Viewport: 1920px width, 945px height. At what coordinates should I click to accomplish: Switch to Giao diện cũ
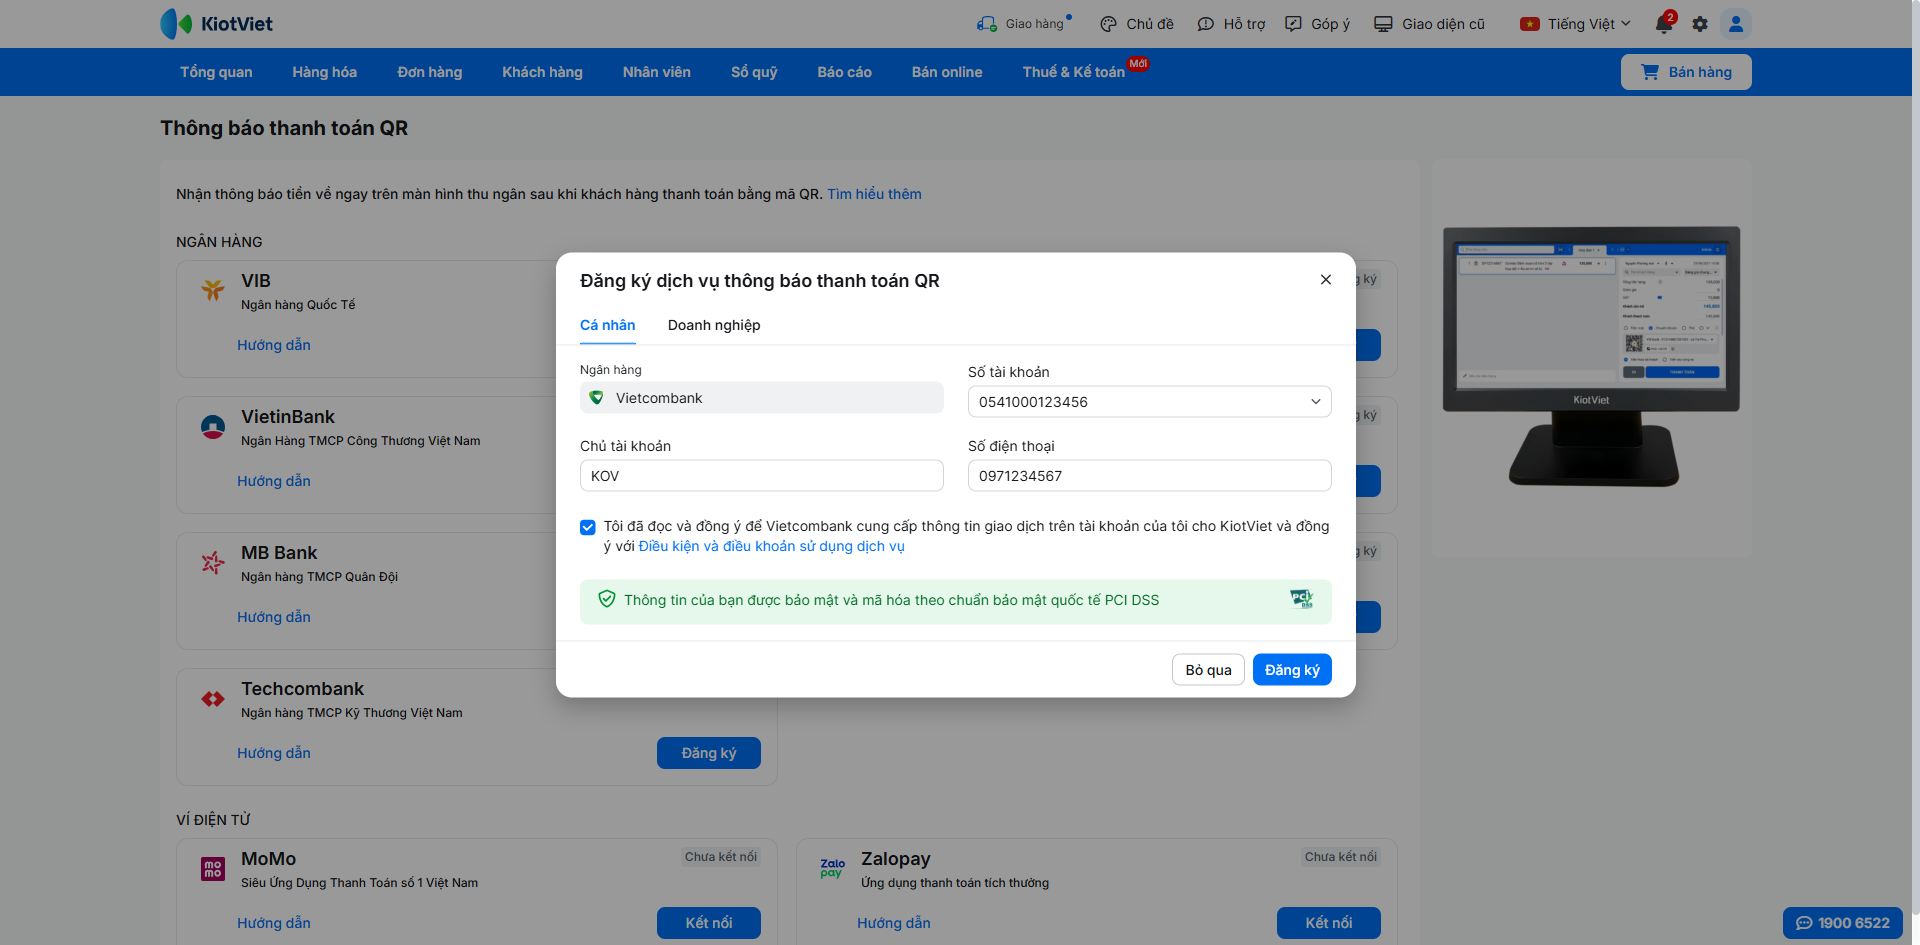(x=1429, y=24)
